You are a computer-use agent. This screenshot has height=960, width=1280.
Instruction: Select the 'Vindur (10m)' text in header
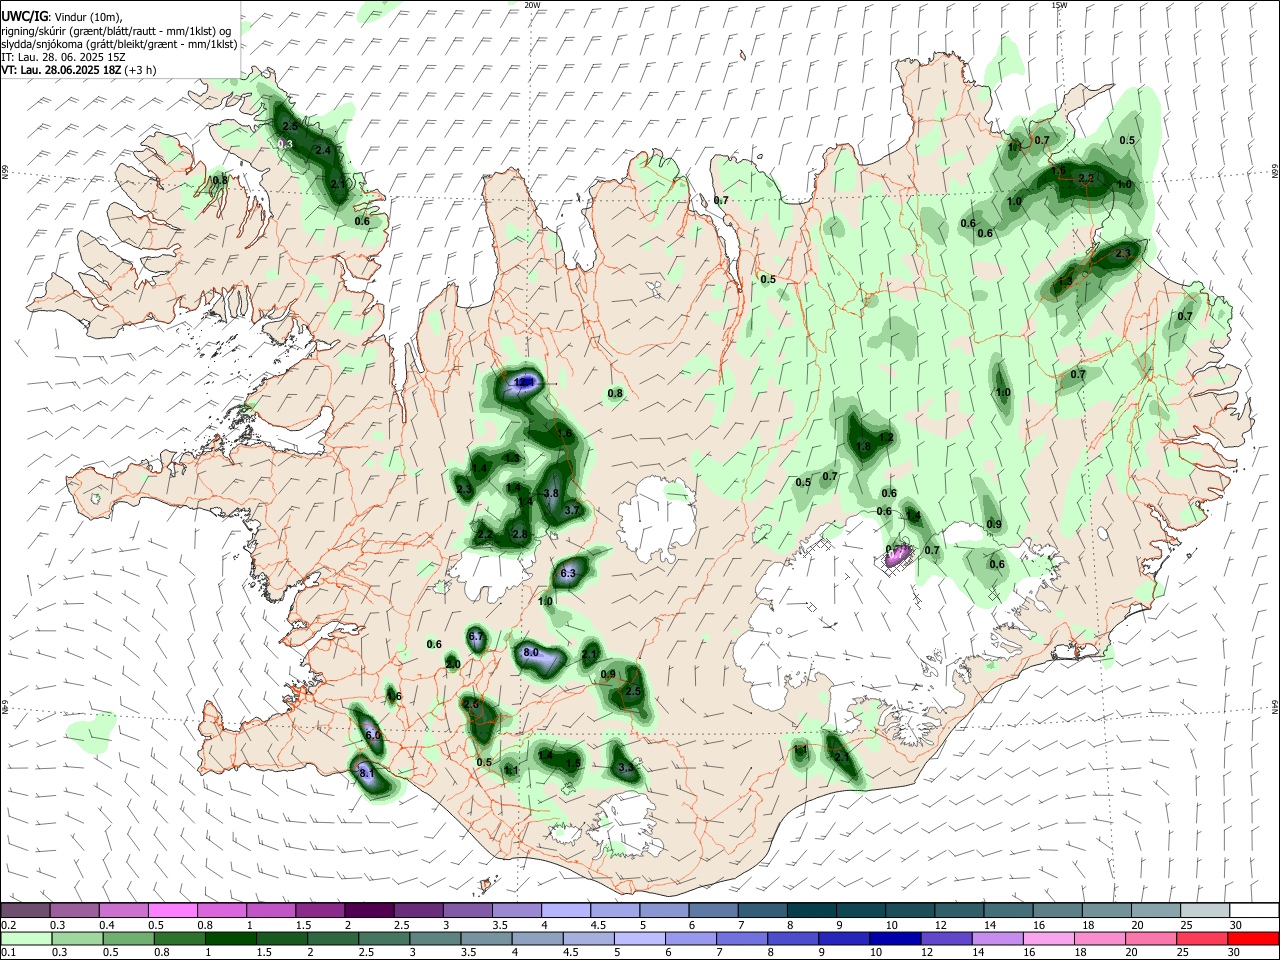pos(87,17)
